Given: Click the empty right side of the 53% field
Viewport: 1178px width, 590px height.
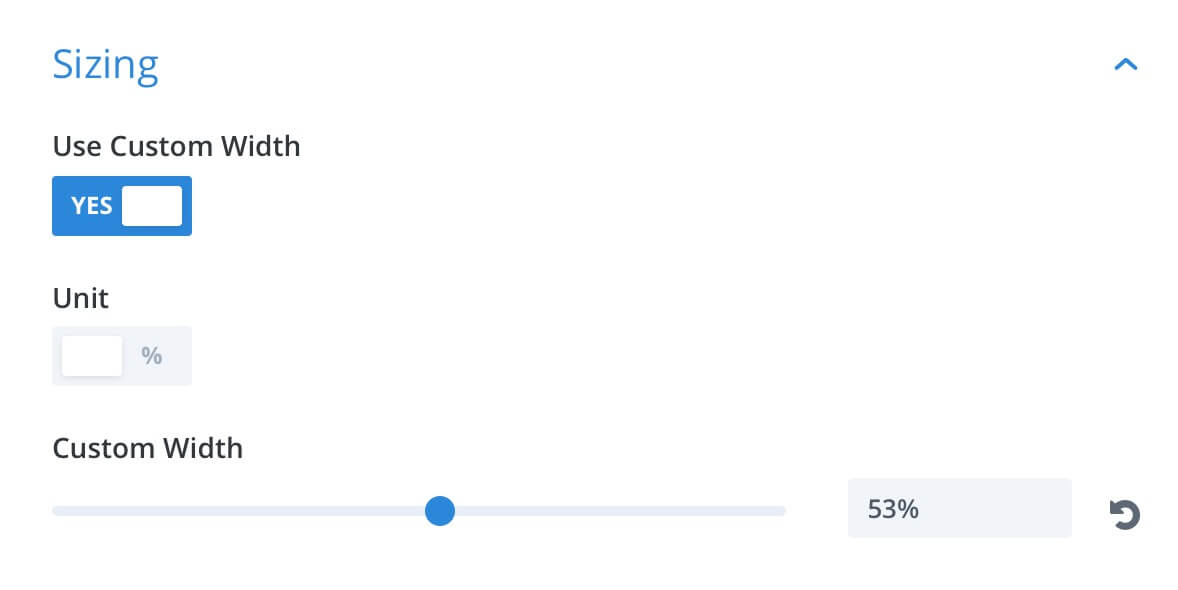Looking at the screenshot, I should 999,508.
